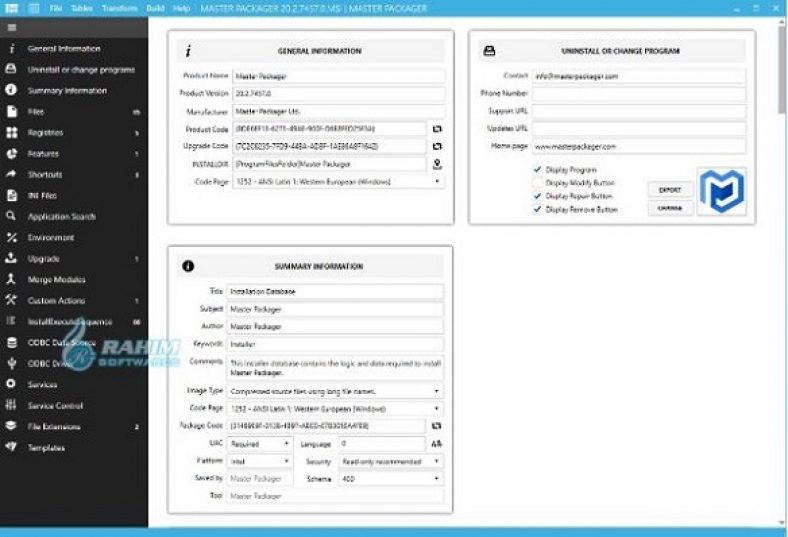
Task: Click the Manufacturer field
Action: point(338,111)
